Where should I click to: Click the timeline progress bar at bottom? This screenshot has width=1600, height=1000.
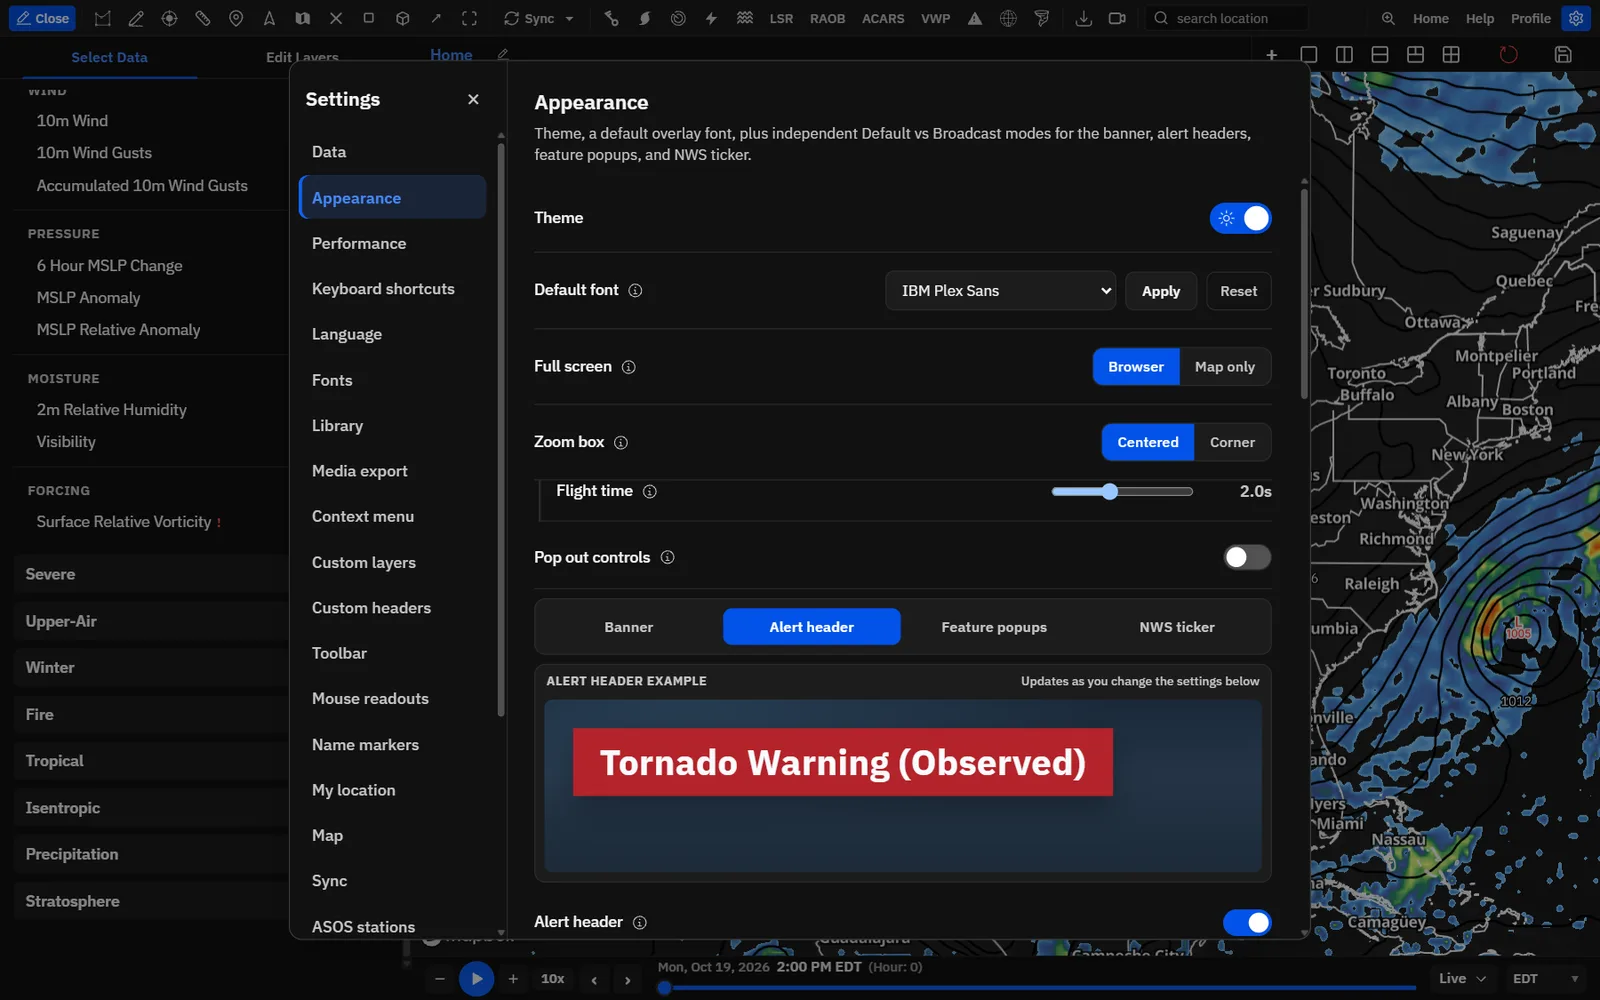1036,988
